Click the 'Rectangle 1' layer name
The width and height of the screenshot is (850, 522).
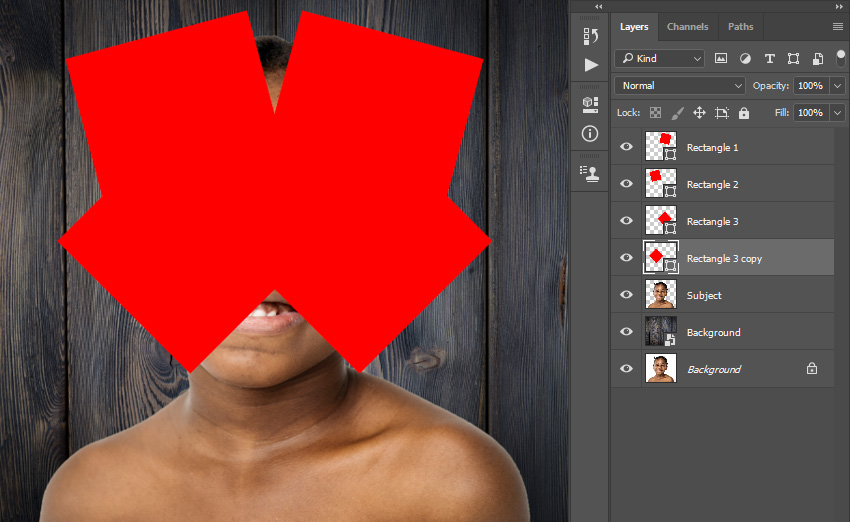[712, 147]
